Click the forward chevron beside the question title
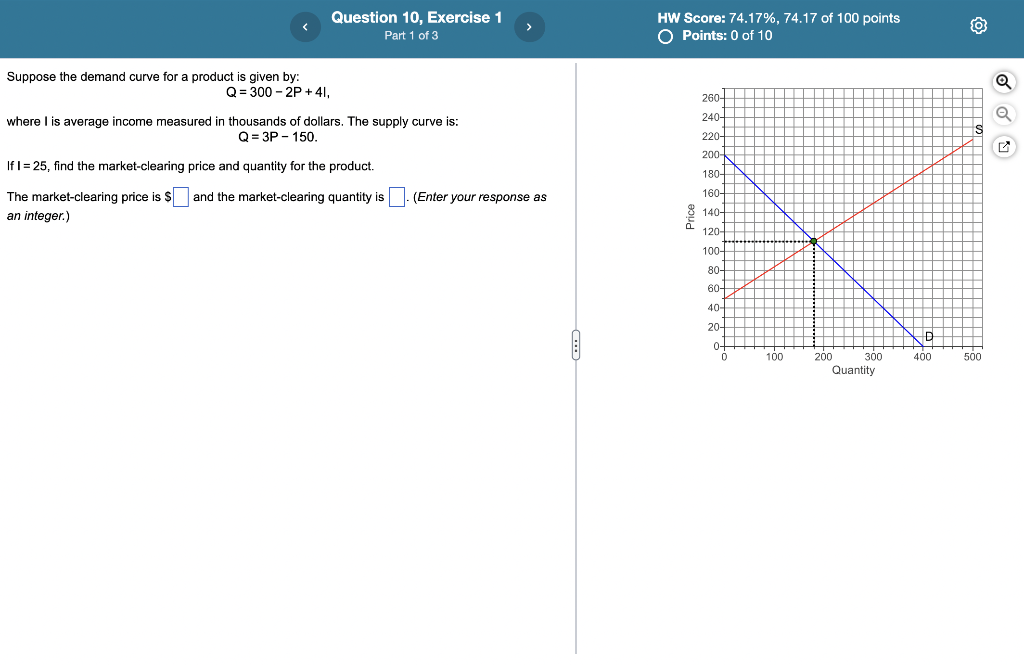The image size is (1024, 665). coord(529,26)
